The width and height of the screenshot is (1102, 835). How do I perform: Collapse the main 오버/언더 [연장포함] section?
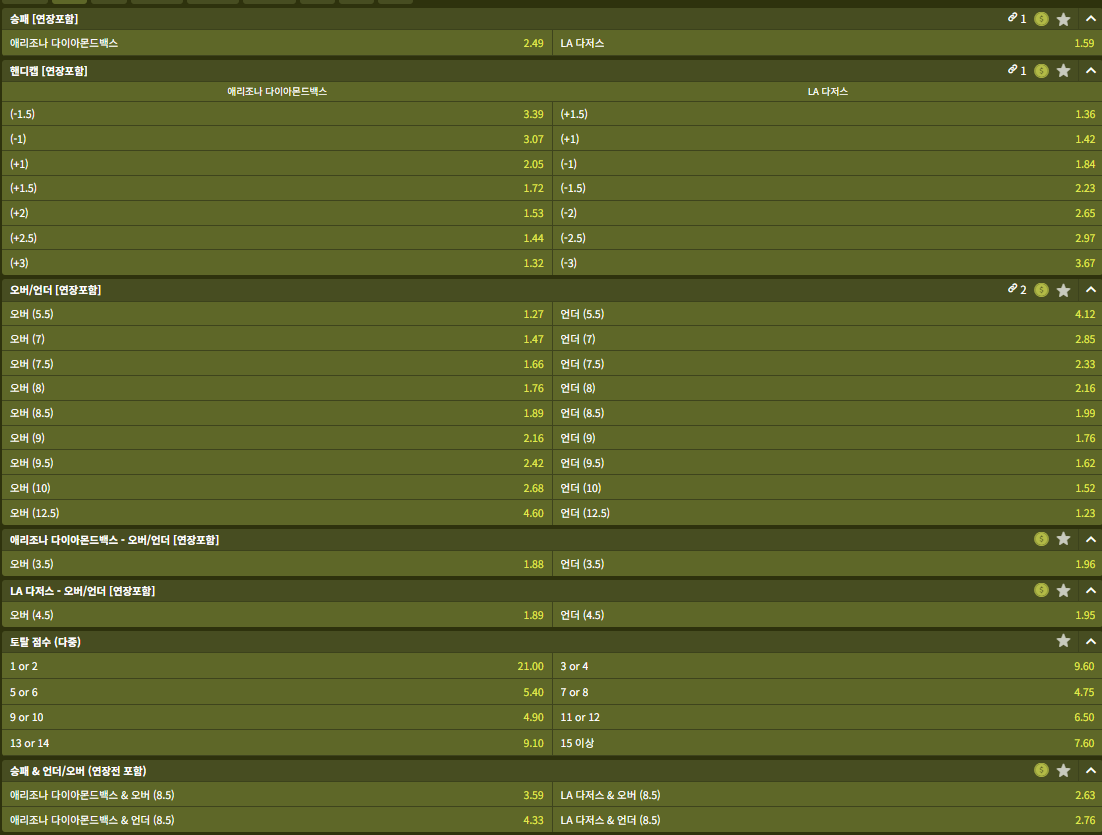(x=1091, y=290)
